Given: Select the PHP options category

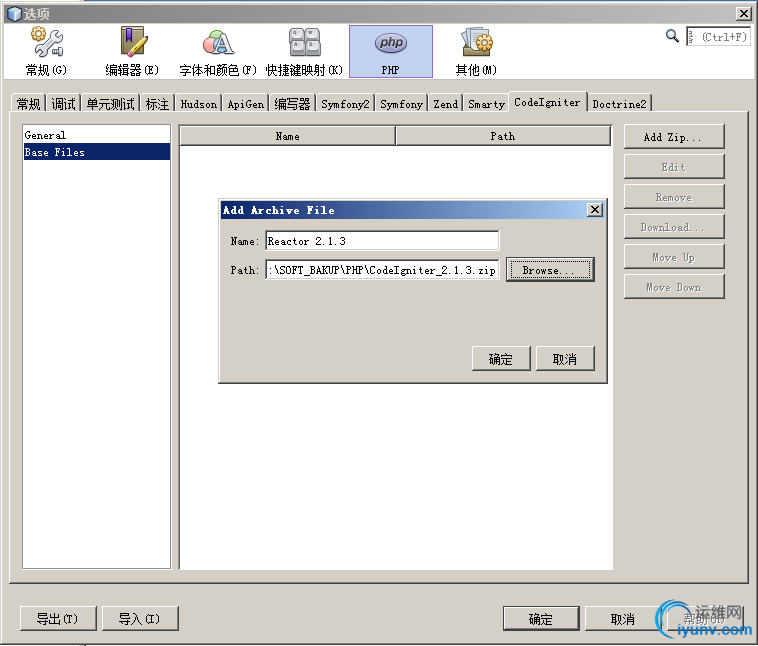Looking at the screenshot, I should (x=391, y=51).
